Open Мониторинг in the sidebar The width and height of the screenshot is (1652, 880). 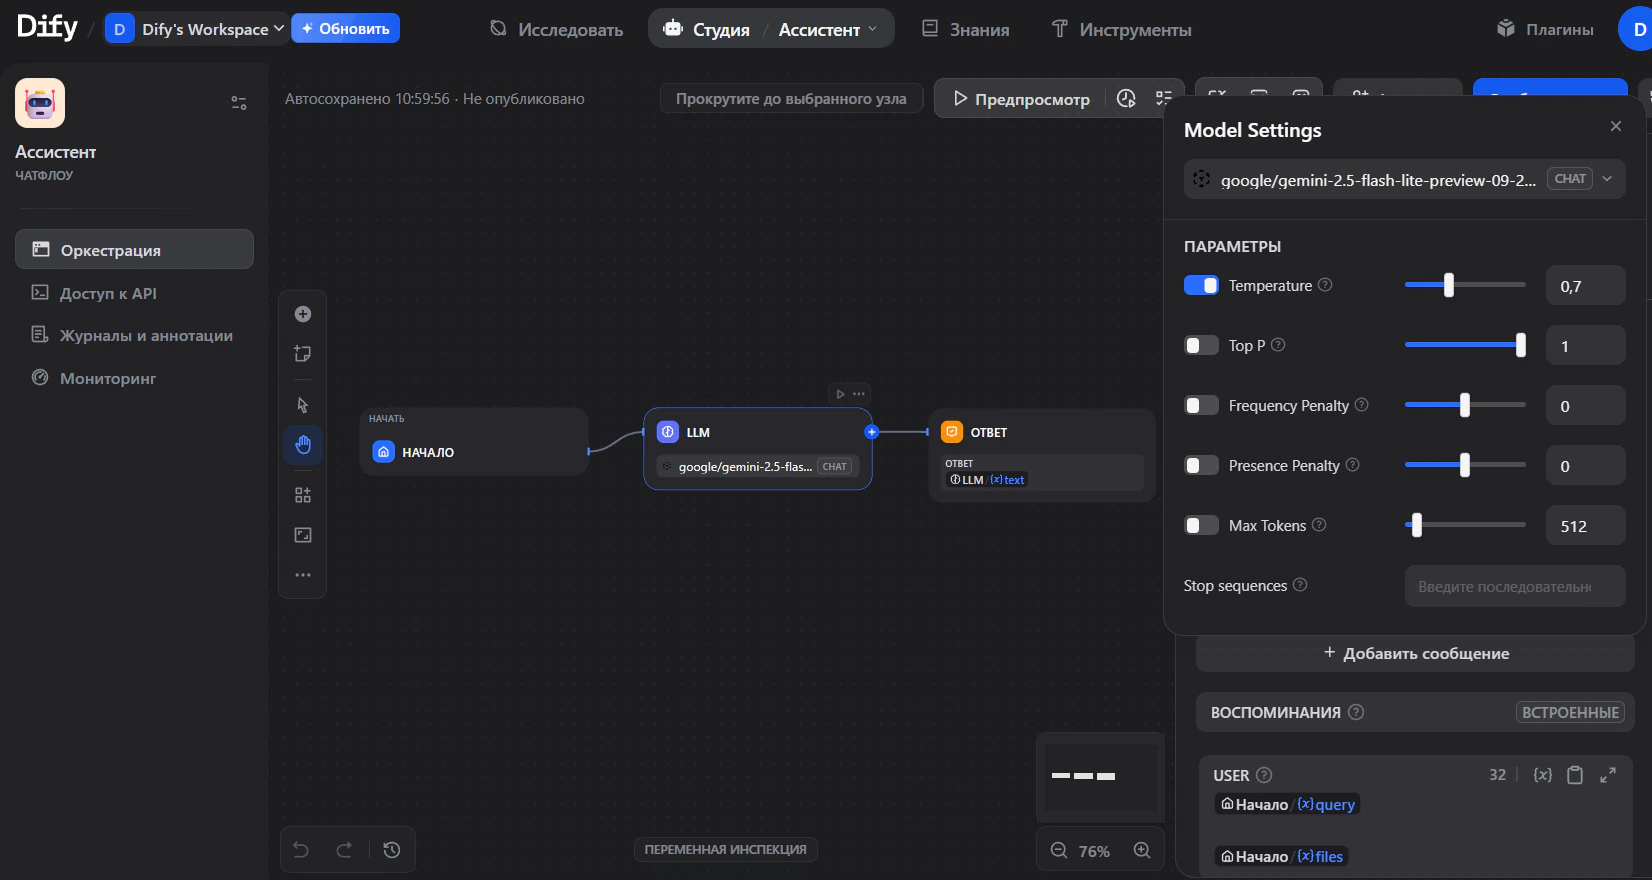(x=134, y=378)
